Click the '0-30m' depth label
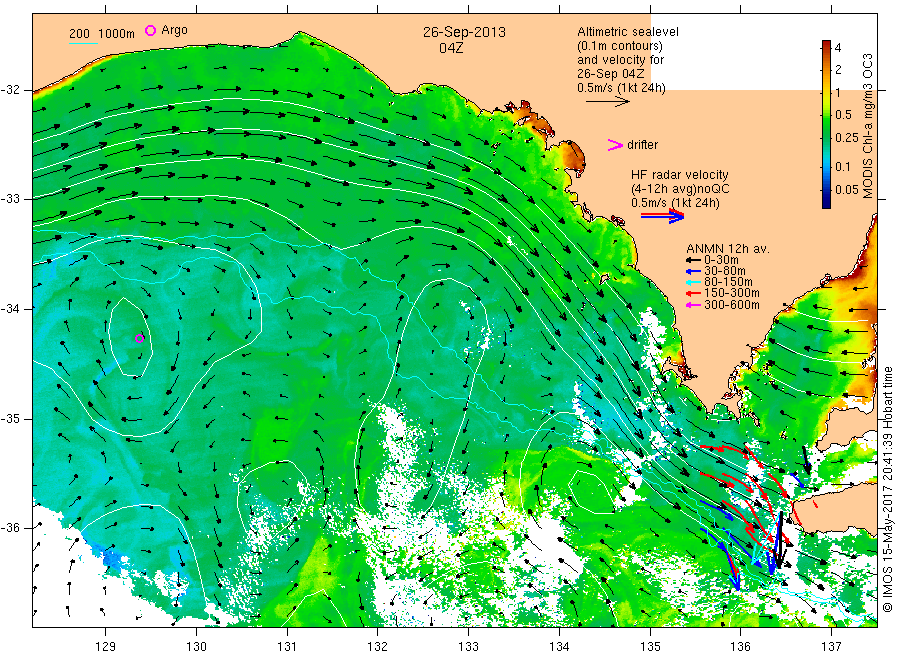Screen dimensions: 900x660 (x=721, y=260)
